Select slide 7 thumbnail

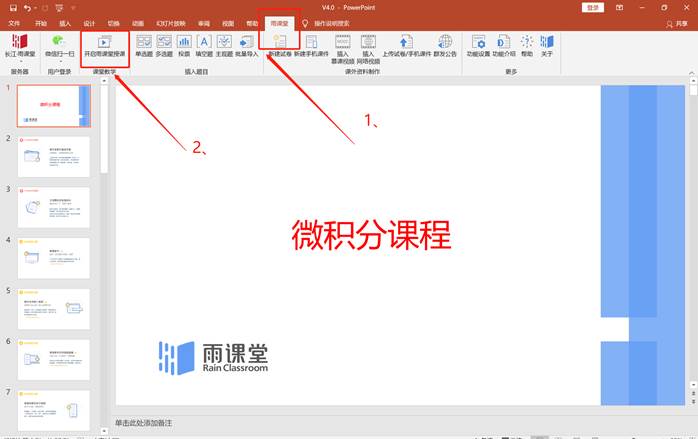(54, 410)
